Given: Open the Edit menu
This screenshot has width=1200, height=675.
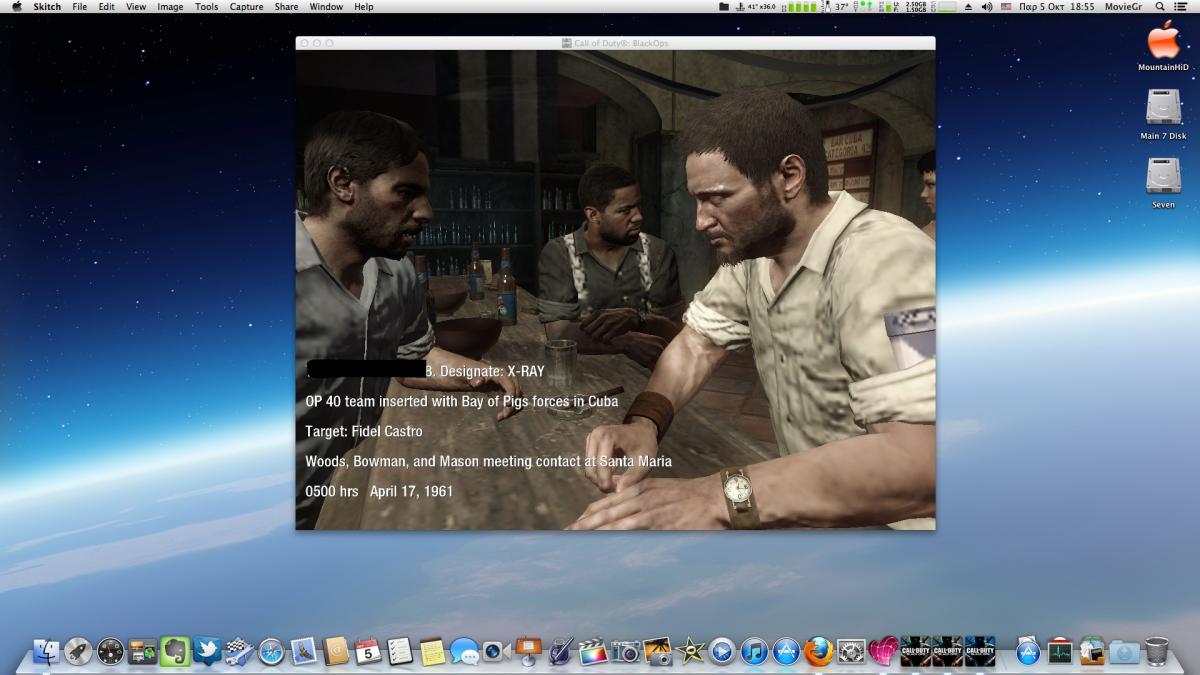Looking at the screenshot, I should pyautogui.click(x=106, y=6).
